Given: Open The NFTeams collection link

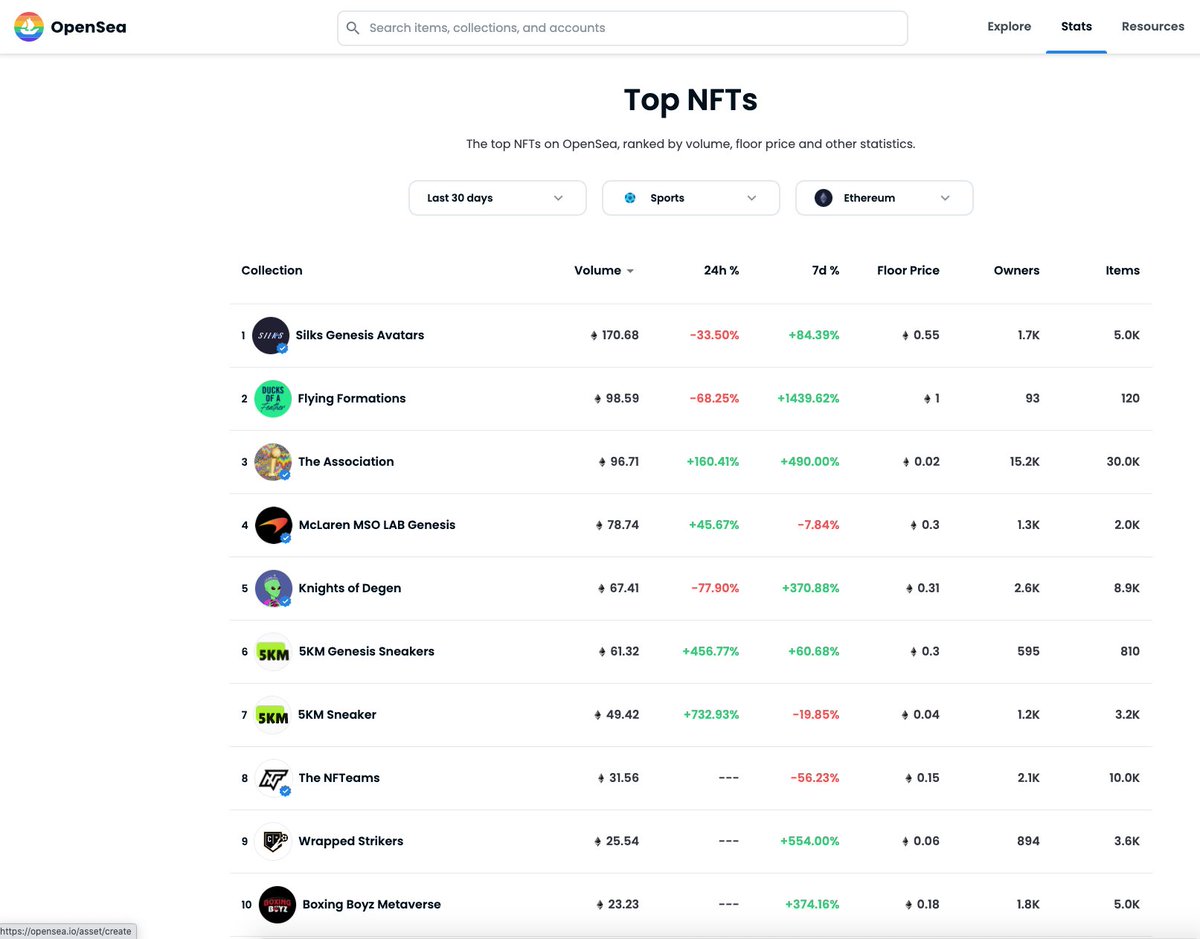Looking at the screenshot, I should coord(339,777).
